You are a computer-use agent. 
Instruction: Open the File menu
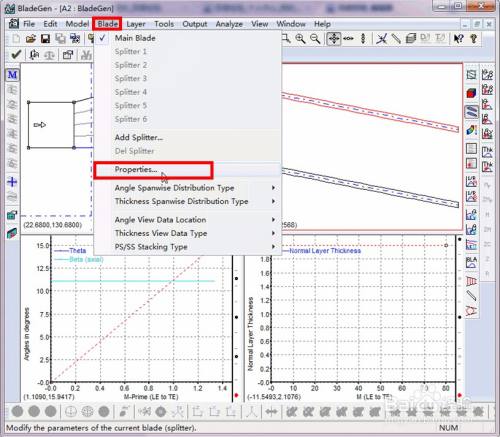coord(29,24)
